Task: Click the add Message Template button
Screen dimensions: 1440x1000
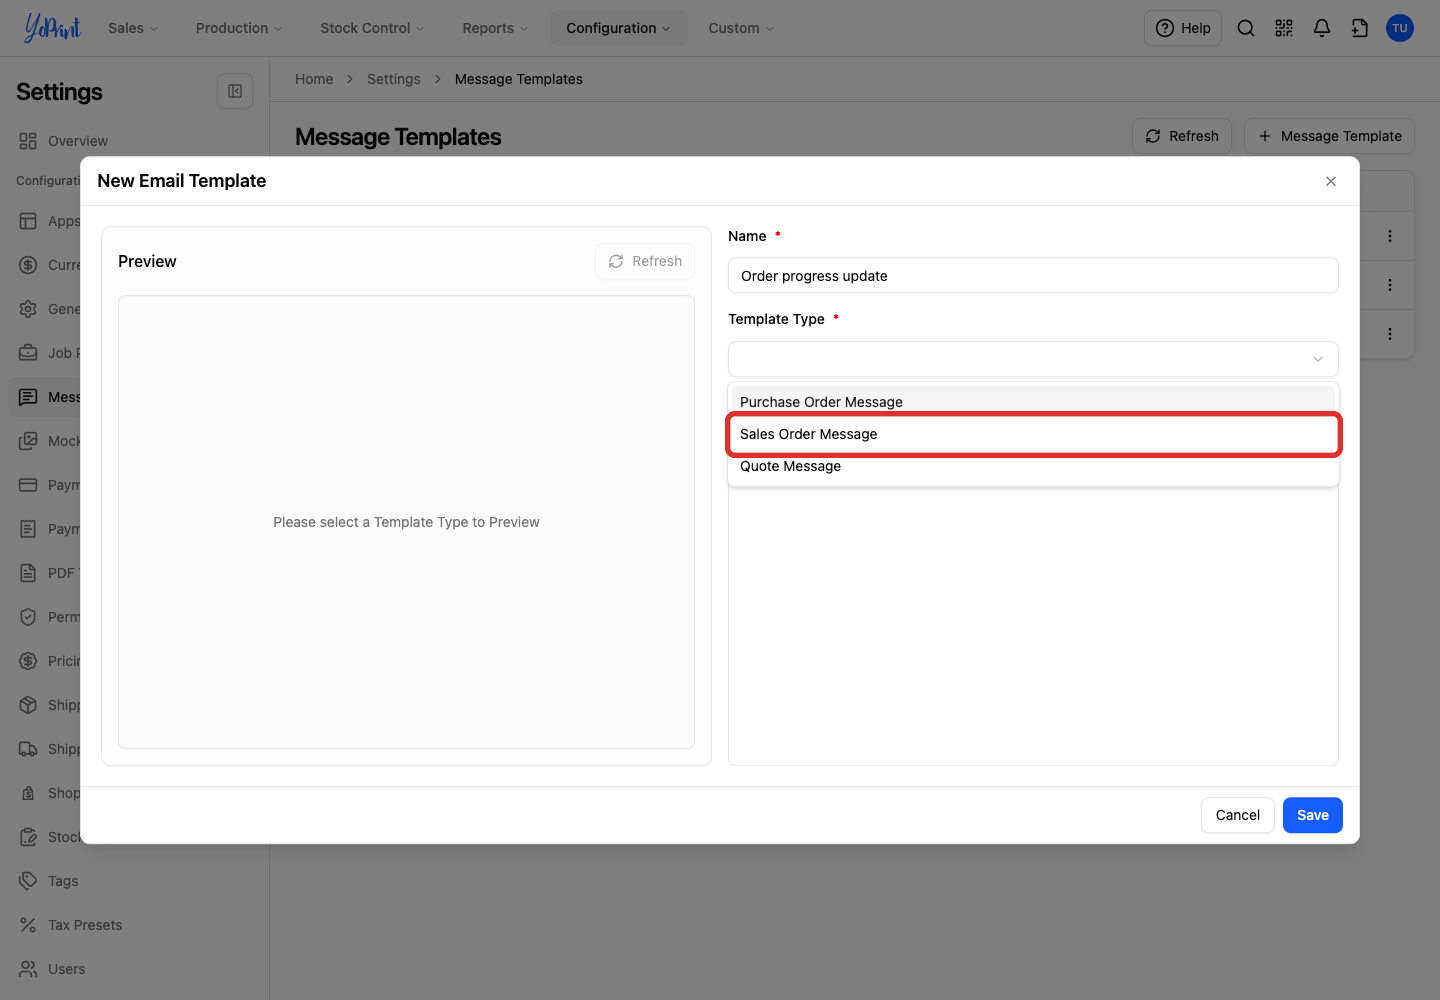Action: click(x=1330, y=136)
